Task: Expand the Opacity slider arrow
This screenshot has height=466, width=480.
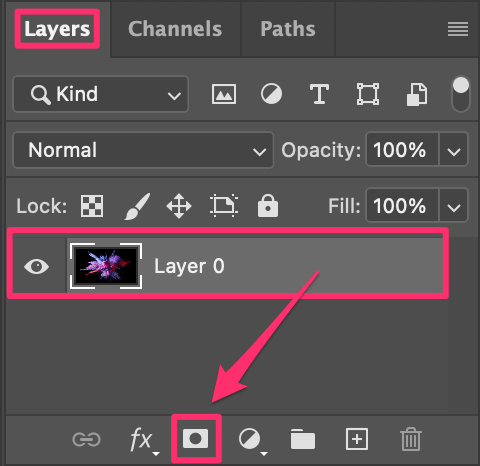Action: [x=454, y=150]
